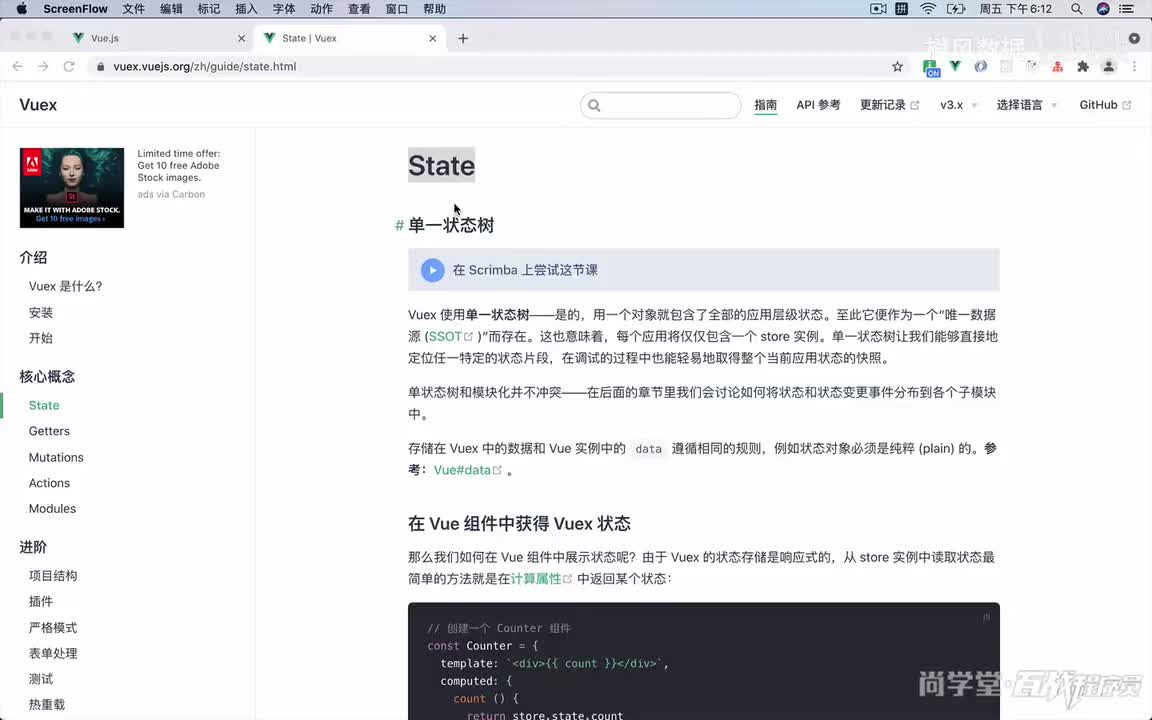Click the Wi-Fi status icon
This screenshot has height=720, width=1152.
(x=928, y=9)
